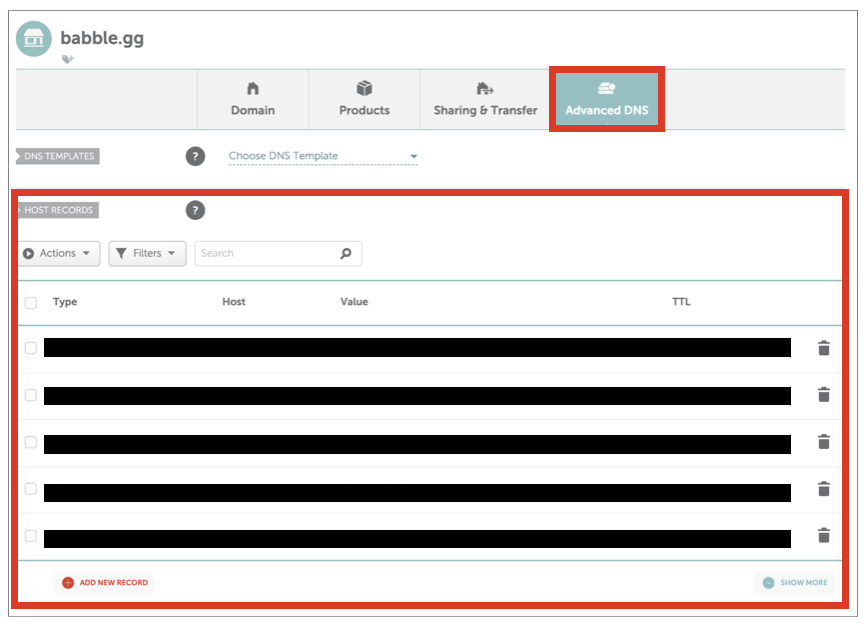This screenshot has width=867, height=628.
Task: Open the DNS Templates help question mark
Action: click(x=195, y=156)
